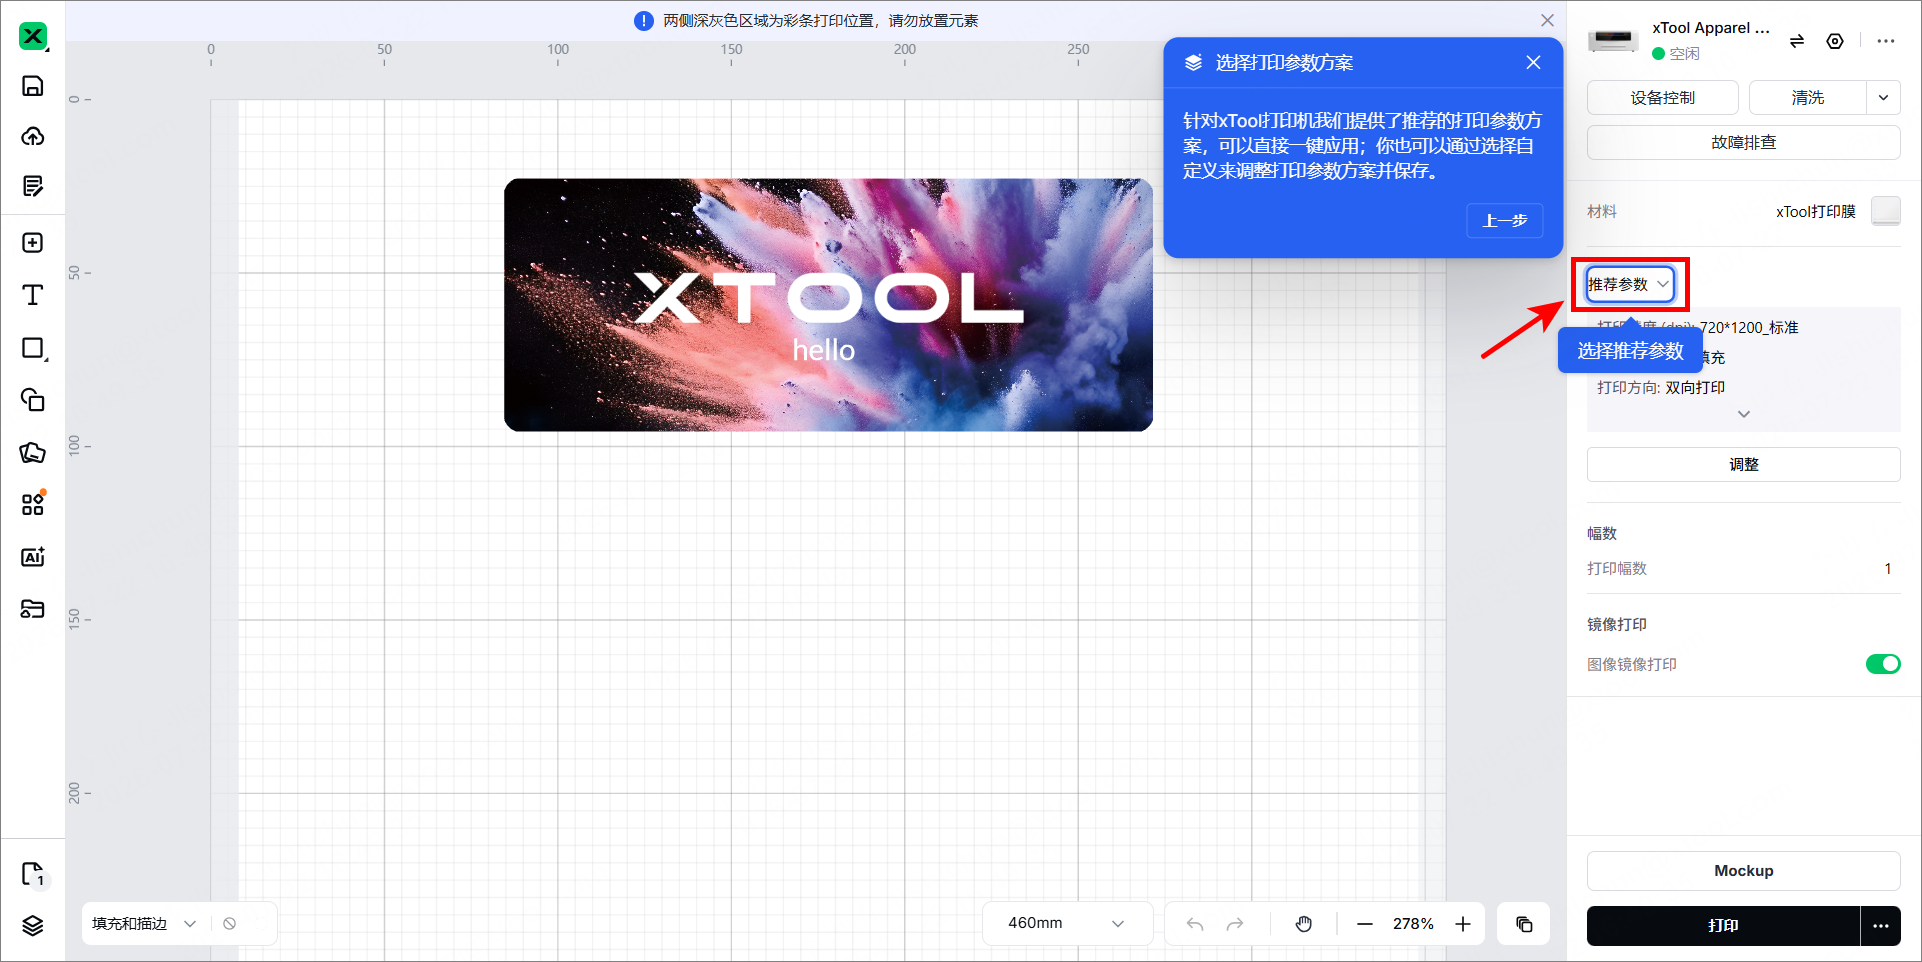Click the 上一步 button
The image size is (1922, 962).
coord(1505,221)
